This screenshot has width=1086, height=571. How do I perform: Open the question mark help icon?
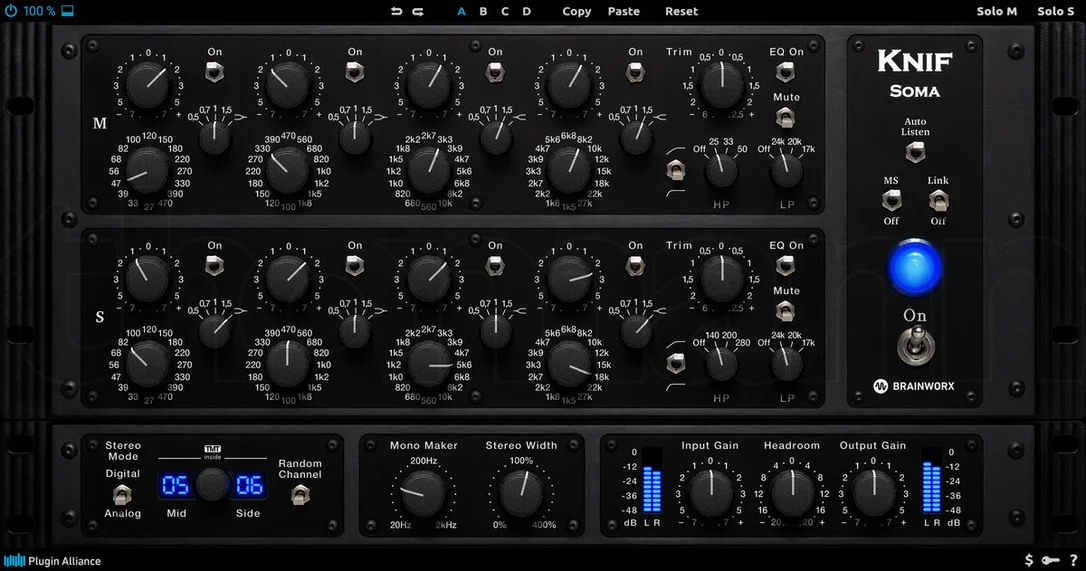[1073, 560]
